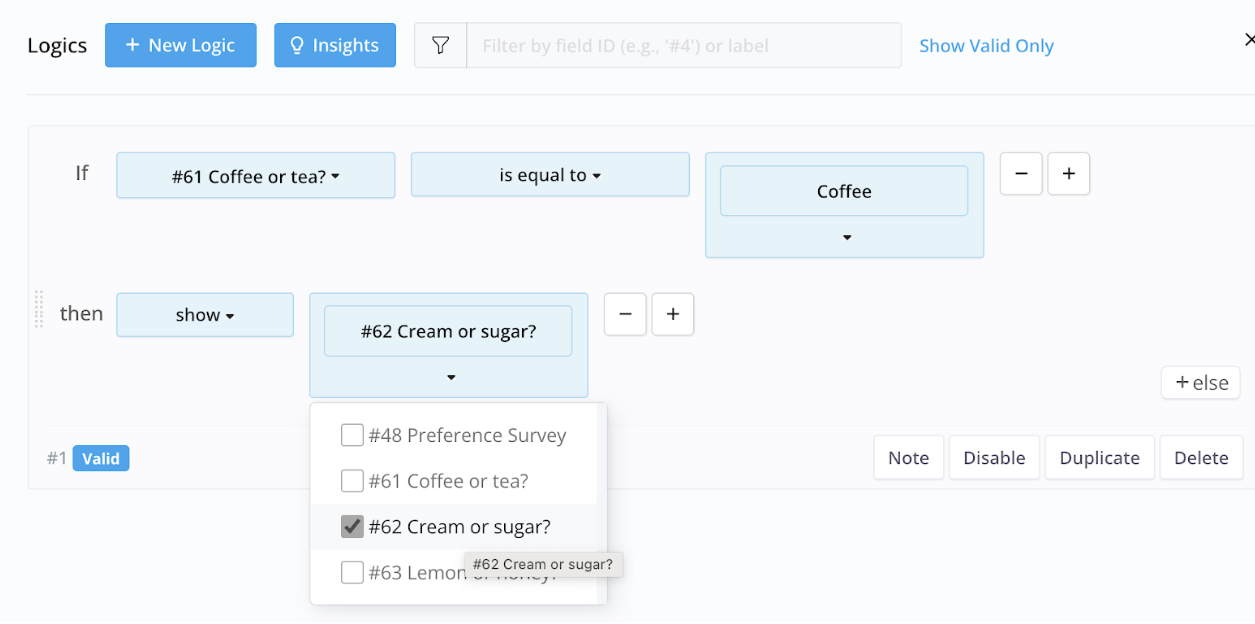1255x624 pixels.
Task: Click the plus icon to add another condition
Action: (x=1068, y=173)
